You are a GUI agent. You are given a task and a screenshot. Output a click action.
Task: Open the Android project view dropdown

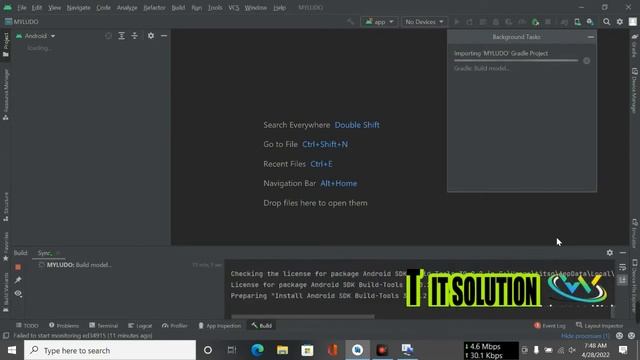pyautogui.click(x=36, y=36)
